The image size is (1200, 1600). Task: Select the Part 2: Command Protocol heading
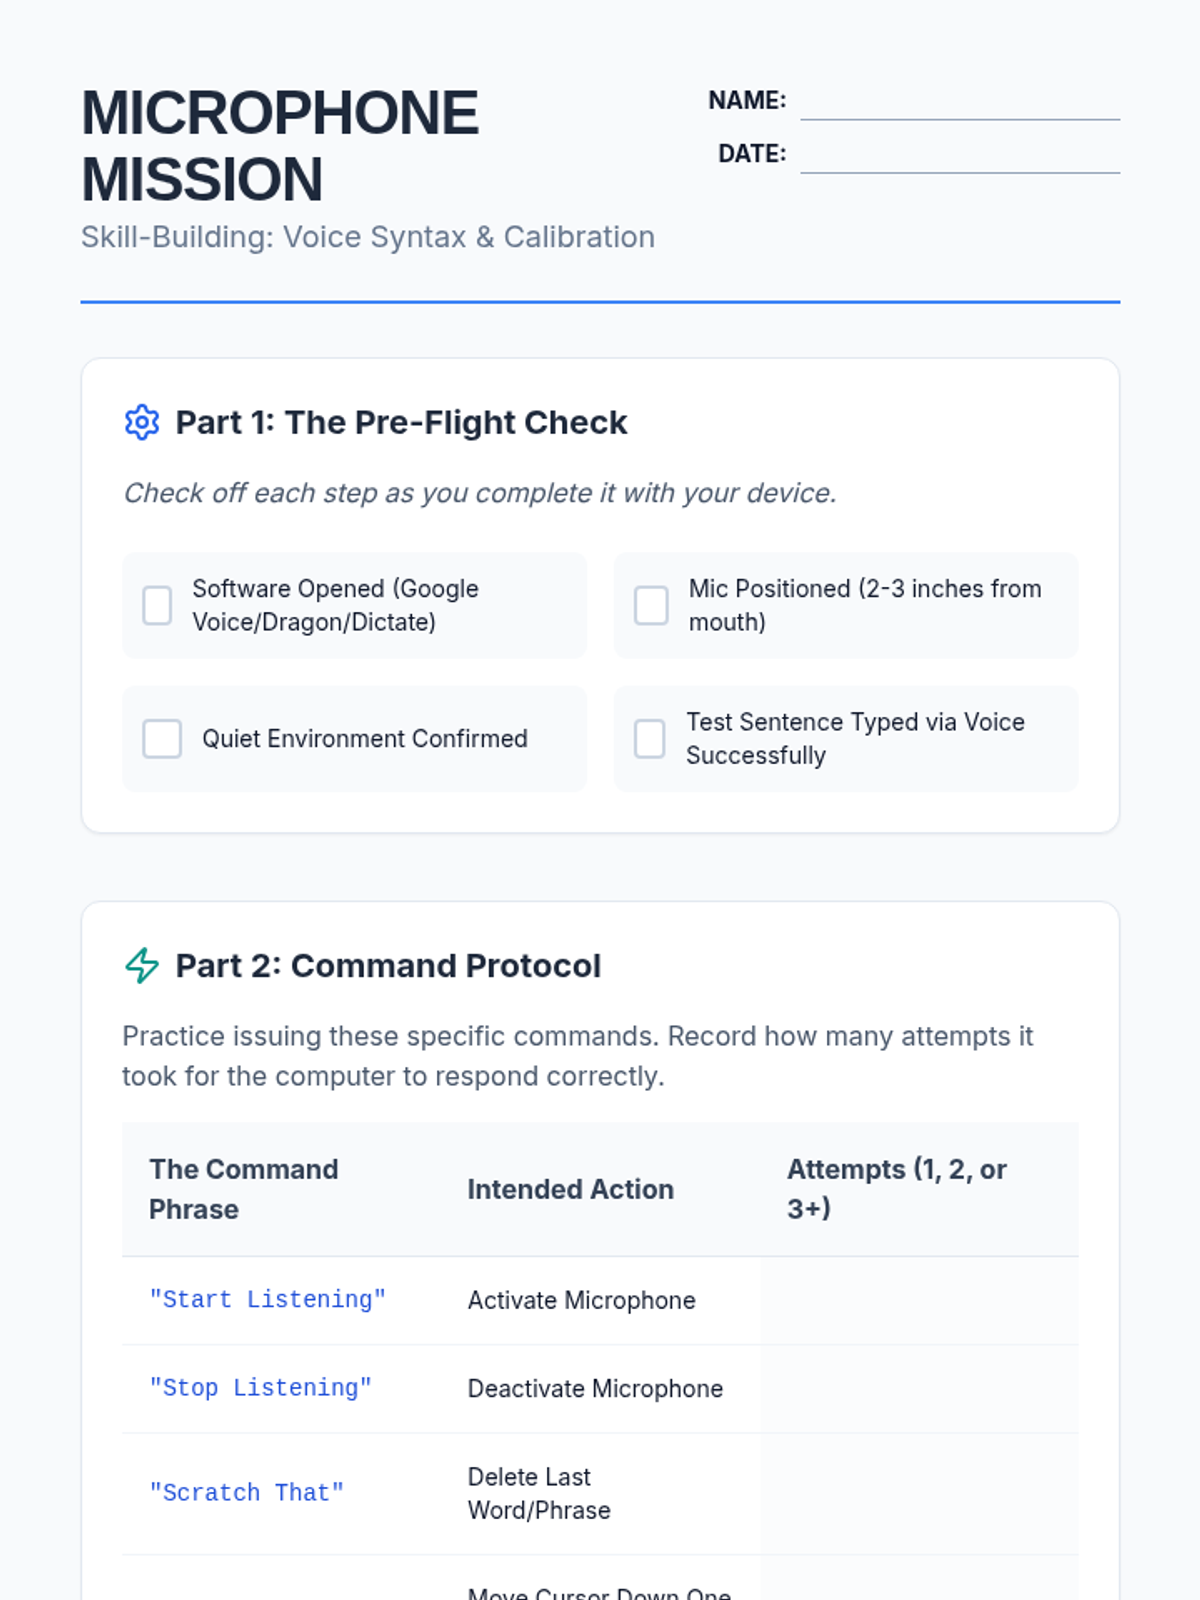coord(388,966)
